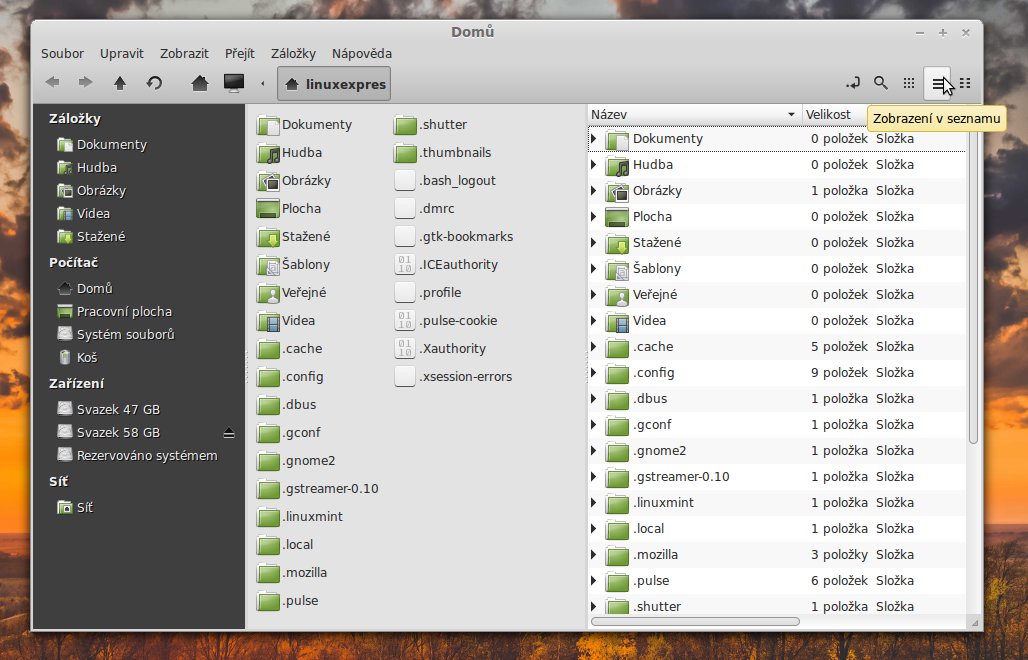
Task: Select .bash_logout file in left pane
Action: (x=445, y=181)
